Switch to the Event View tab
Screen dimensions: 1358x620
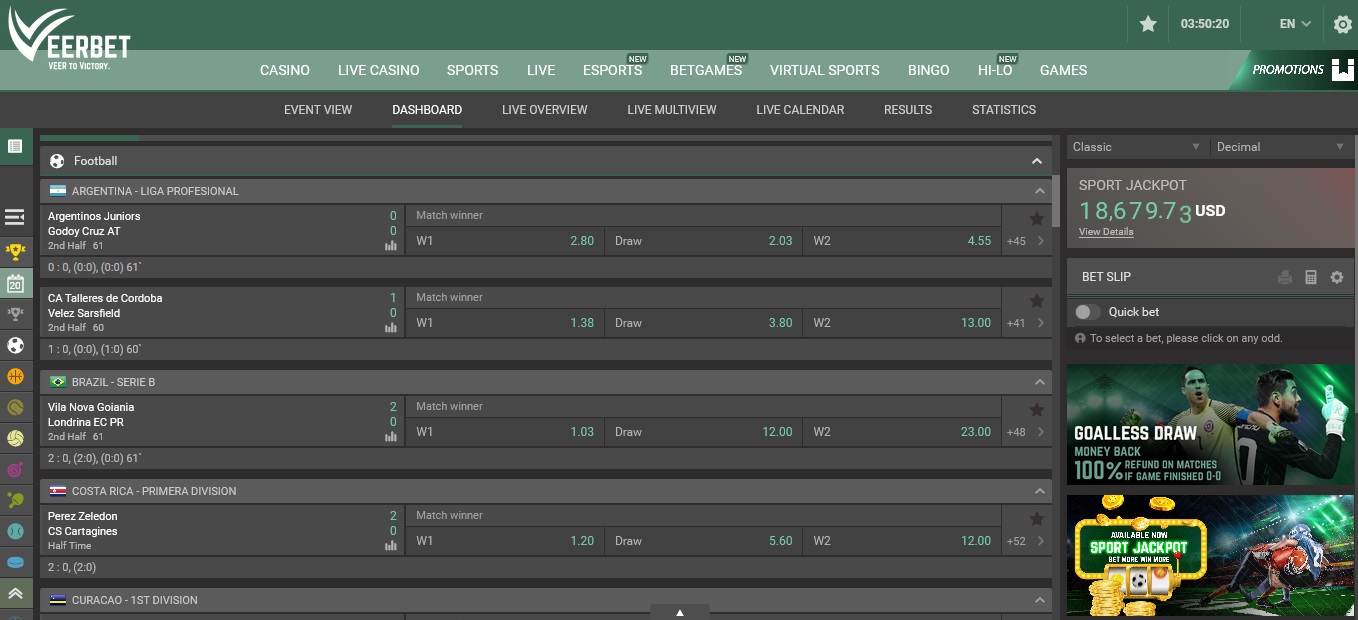pos(318,110)
